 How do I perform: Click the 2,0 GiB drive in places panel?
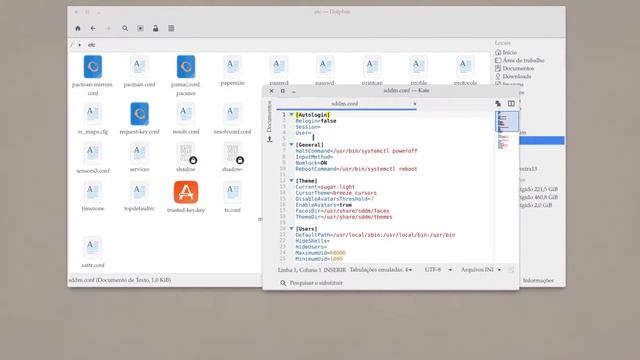pos(536,205)
